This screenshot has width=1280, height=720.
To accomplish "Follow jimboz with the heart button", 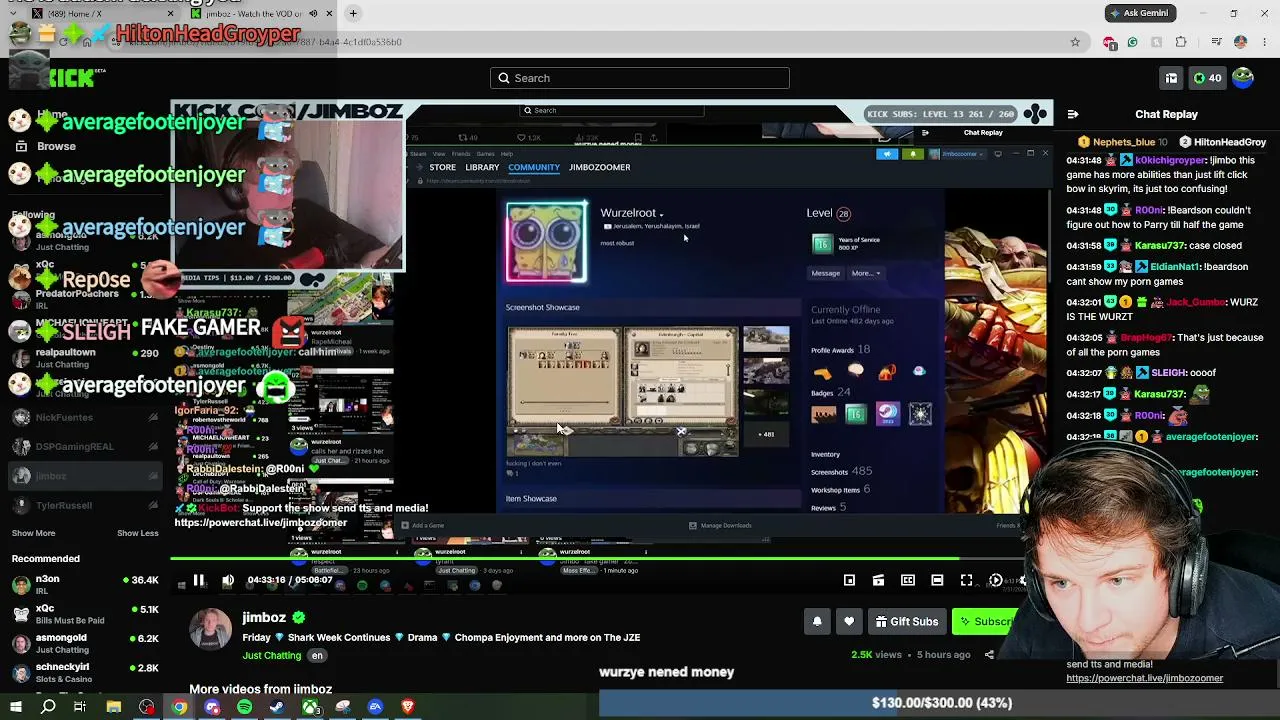I will (849, 622).
